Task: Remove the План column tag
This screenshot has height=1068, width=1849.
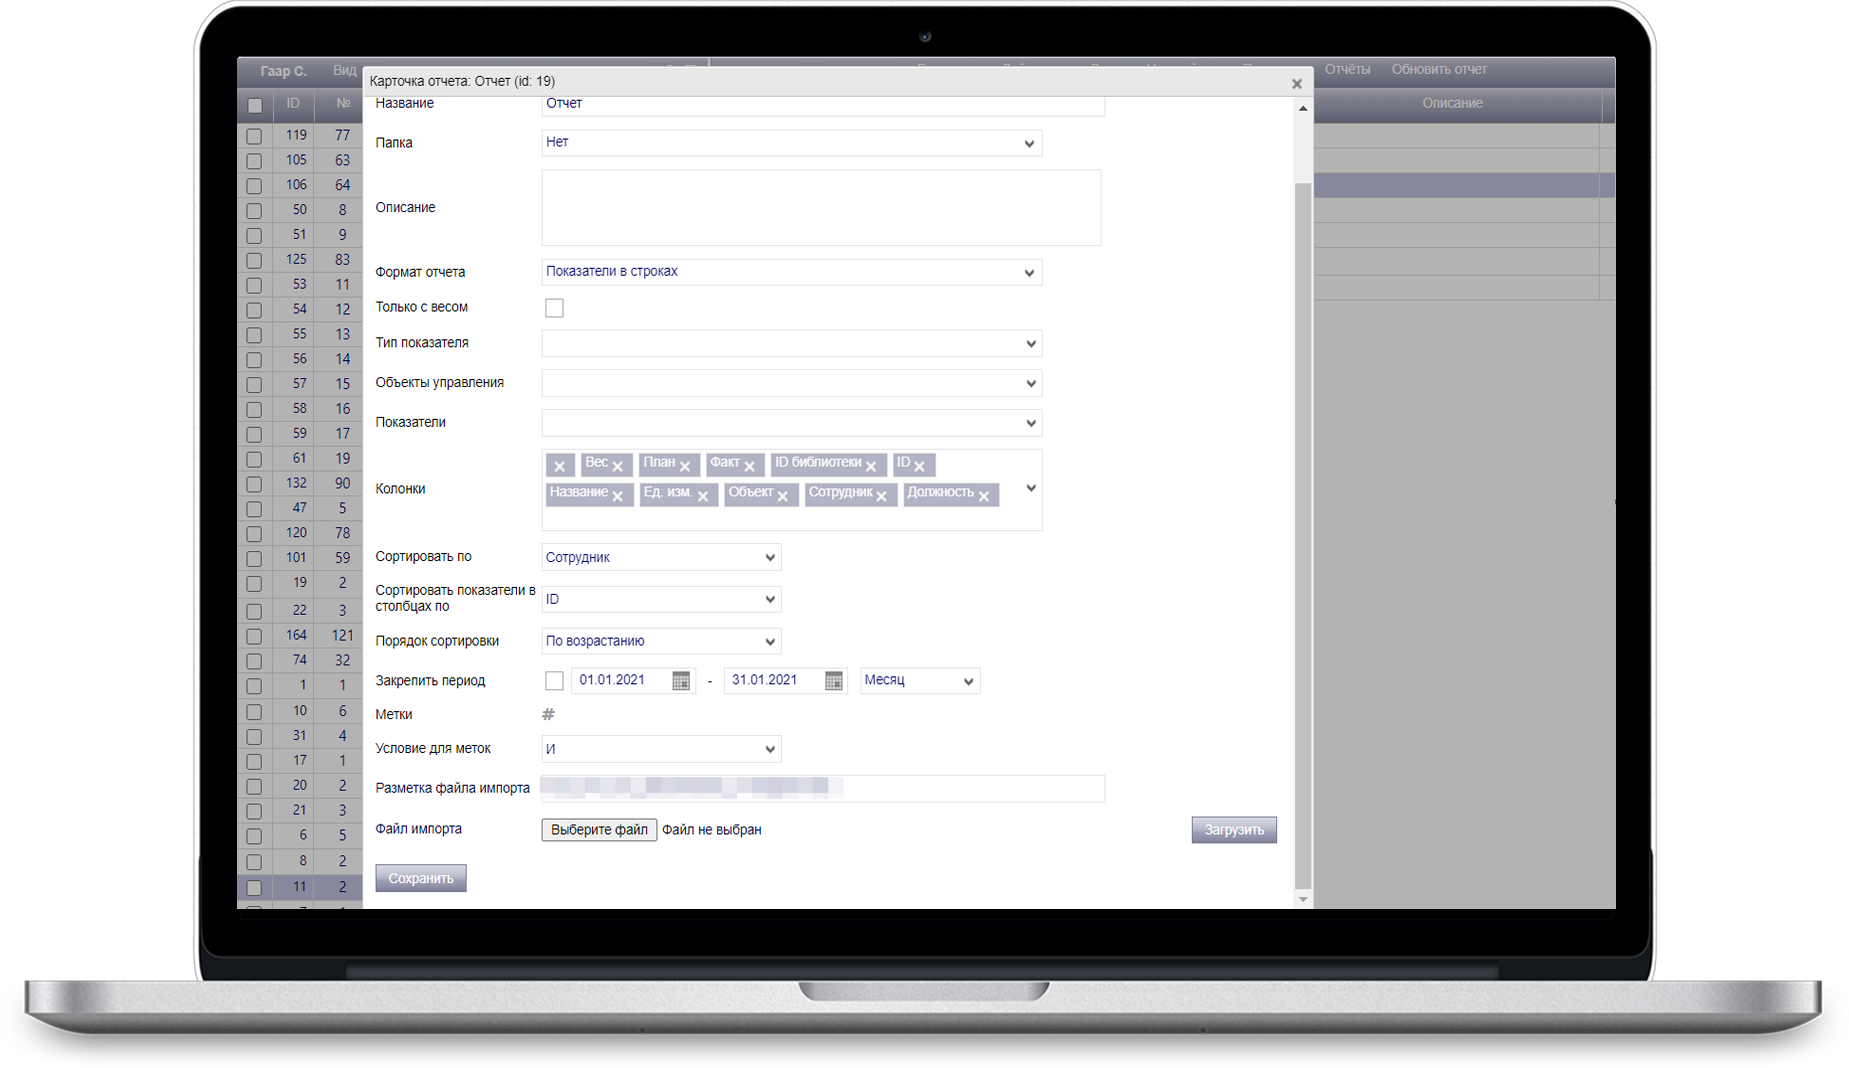Action: tap(685, 466)
